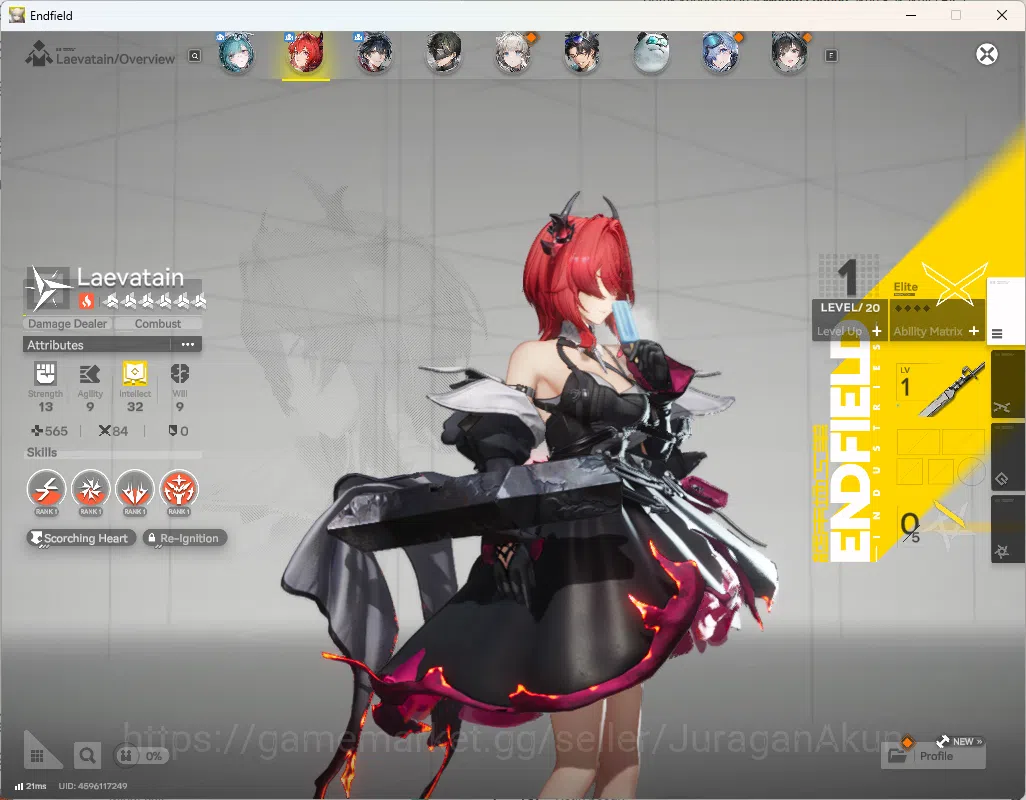This screenshot has height=800, width=1026.
Task: Open the round empty tactical item slot
Action: (x=971, y=472)
